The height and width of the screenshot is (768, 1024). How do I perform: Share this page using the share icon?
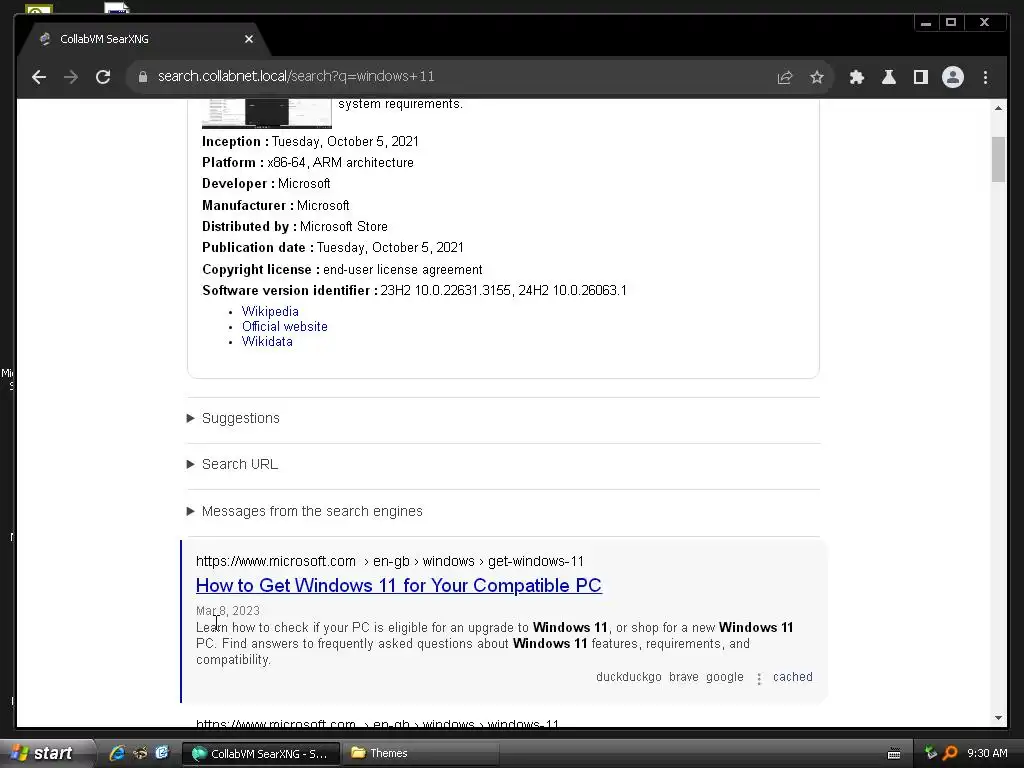[x=785, y=78]
